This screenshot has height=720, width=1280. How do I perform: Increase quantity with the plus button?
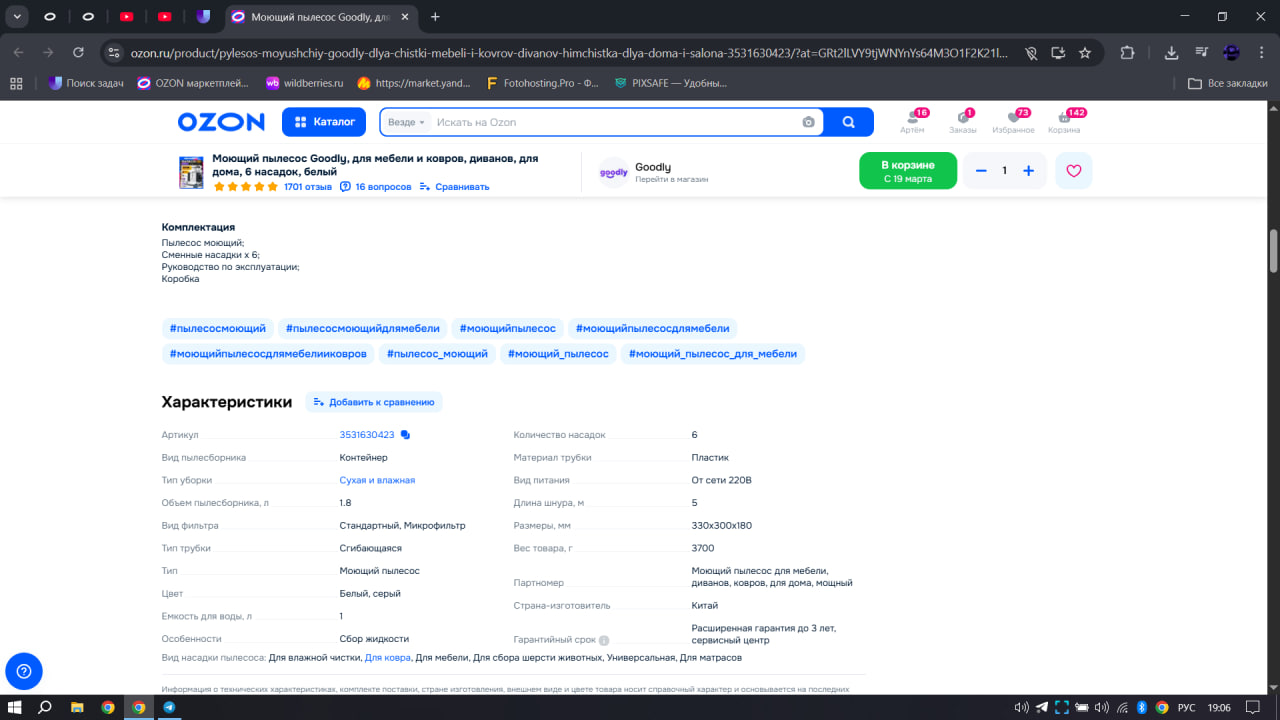click(x=1028, y=171)
